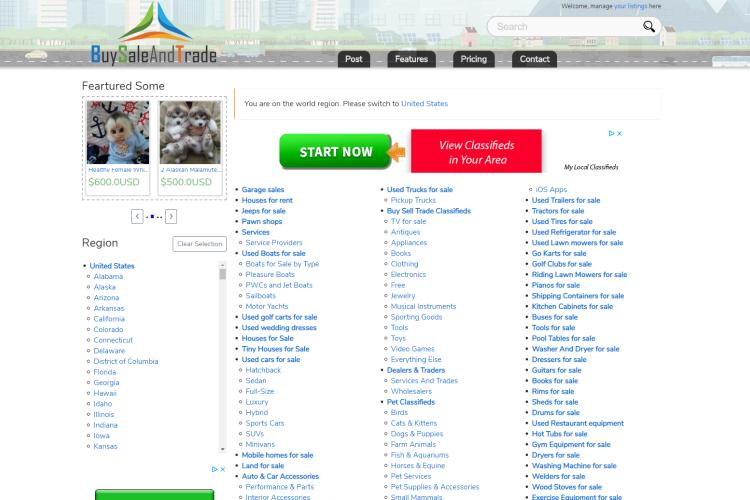Open the Alaskan Malamute puppies thumbnail
The width and height of the screenshot is (750, 500).
(190, 133)
